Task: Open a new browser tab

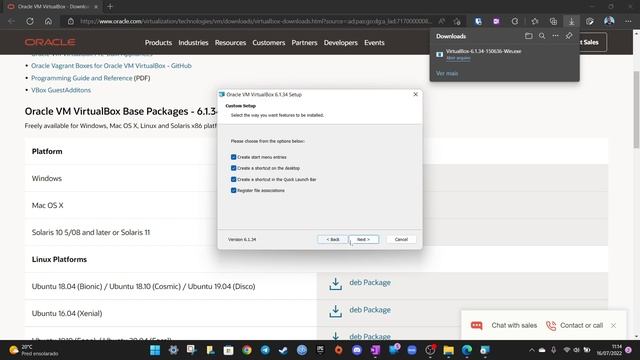Action: (x=110, y=7)
